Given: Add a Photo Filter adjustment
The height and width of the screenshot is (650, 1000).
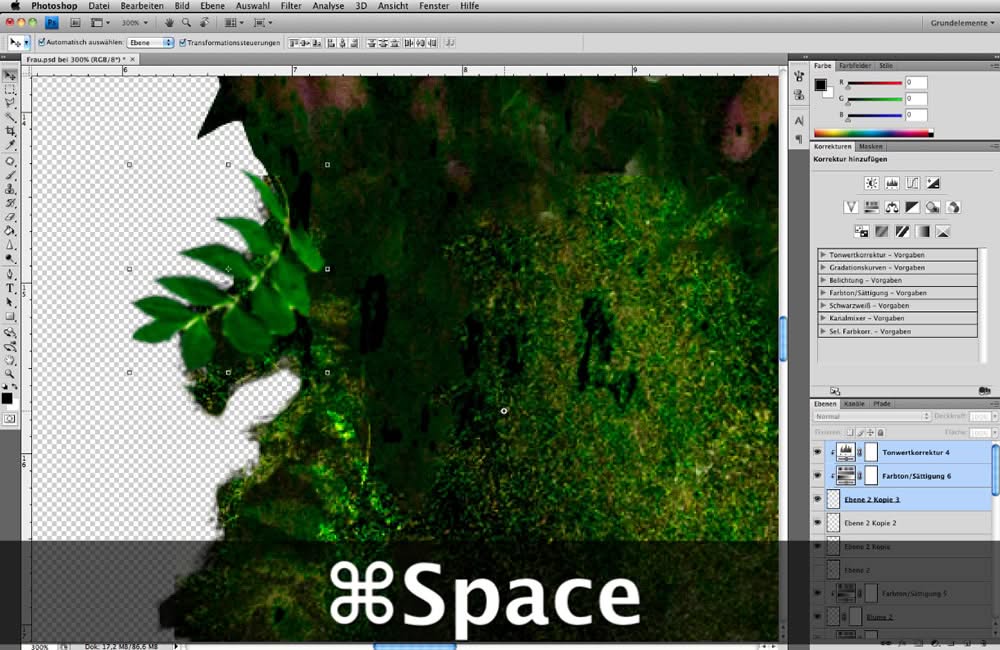Looking at the screenshot, I should pos(932,207).
